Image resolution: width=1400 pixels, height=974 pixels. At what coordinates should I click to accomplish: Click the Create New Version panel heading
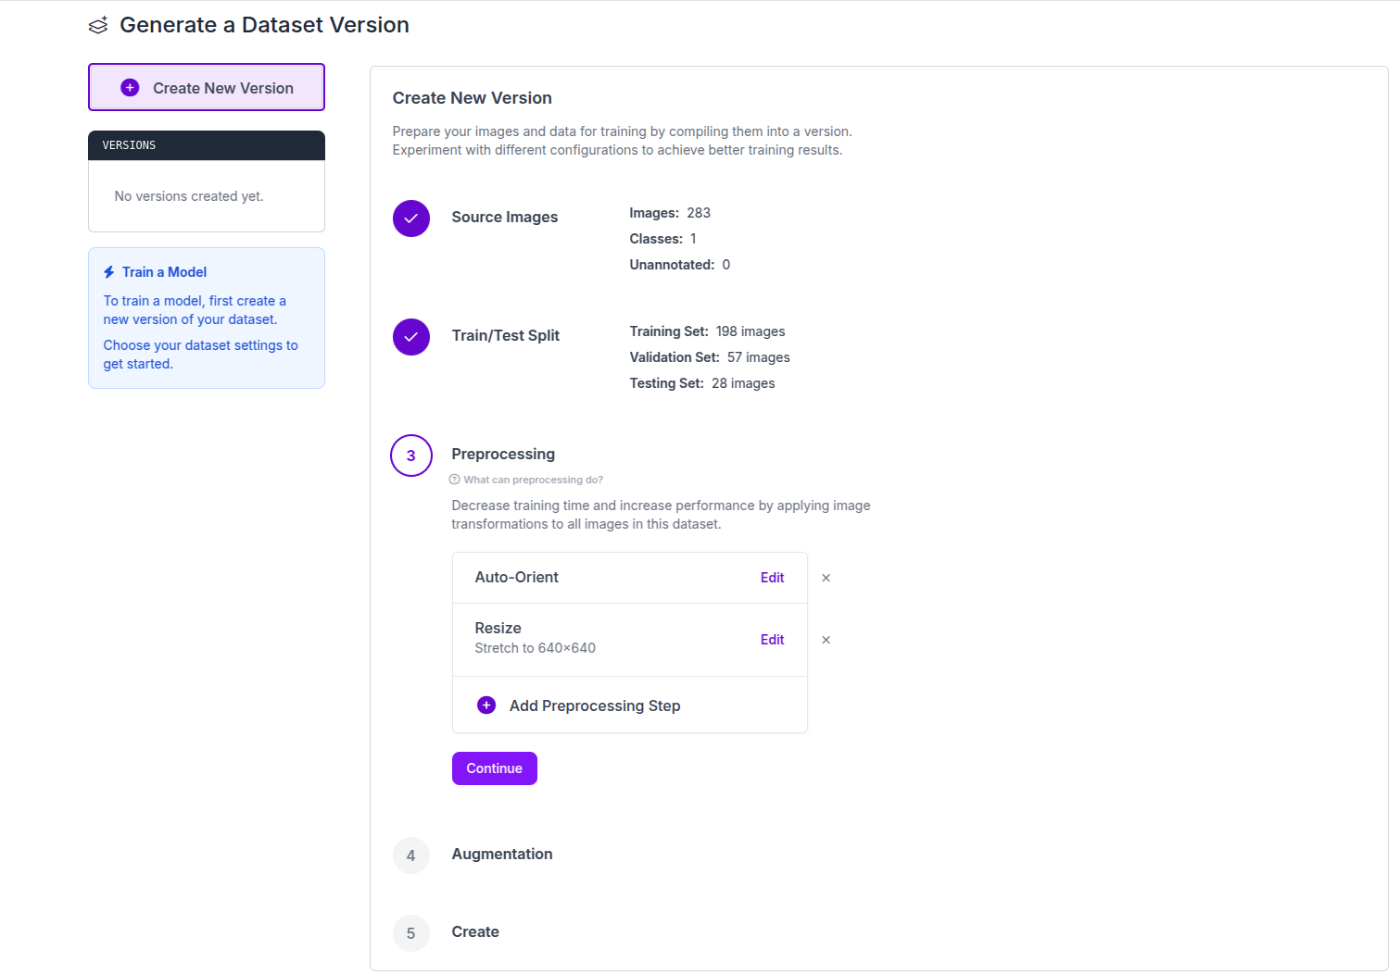(472, 98)
